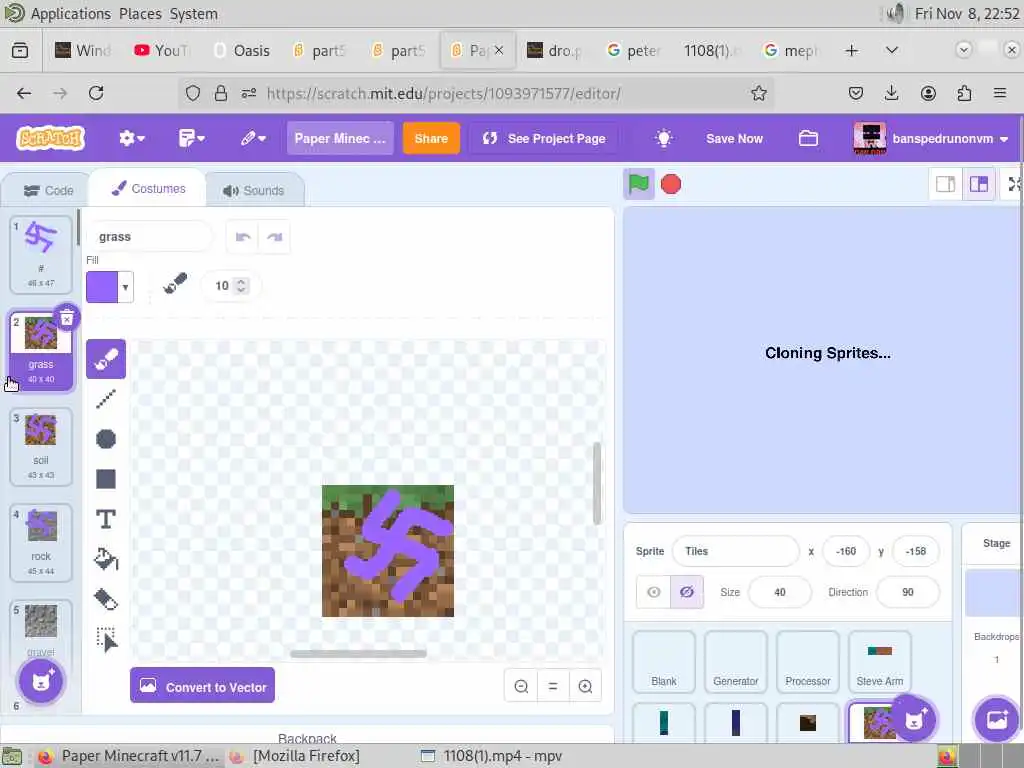
Task: Enter full screen stage mode
Action: [x=1014, y=185]
